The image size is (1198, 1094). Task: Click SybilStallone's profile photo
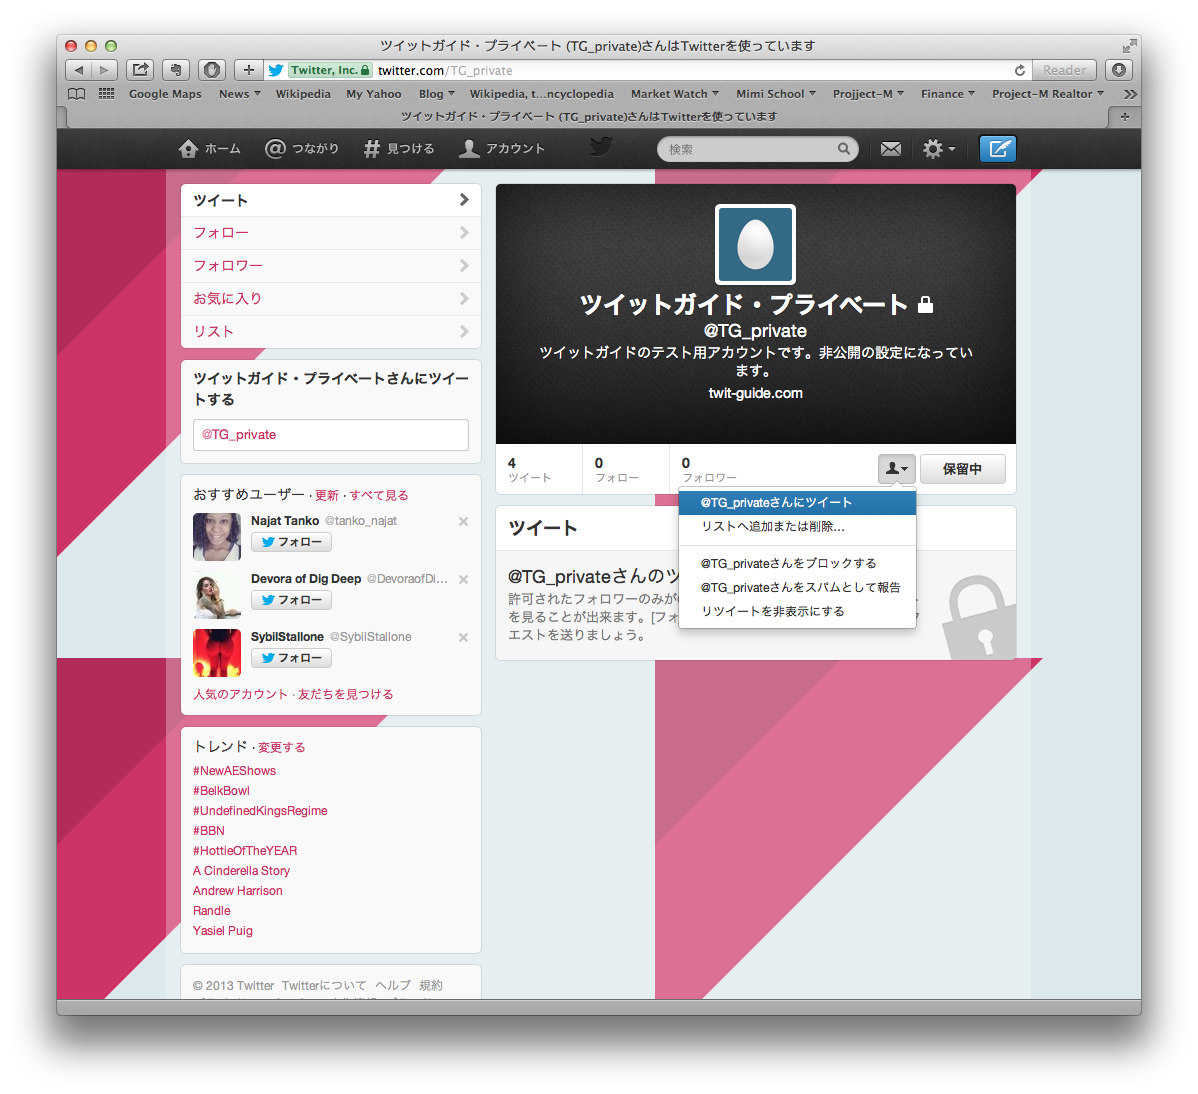pyautogui.click(x=217, y=653)
